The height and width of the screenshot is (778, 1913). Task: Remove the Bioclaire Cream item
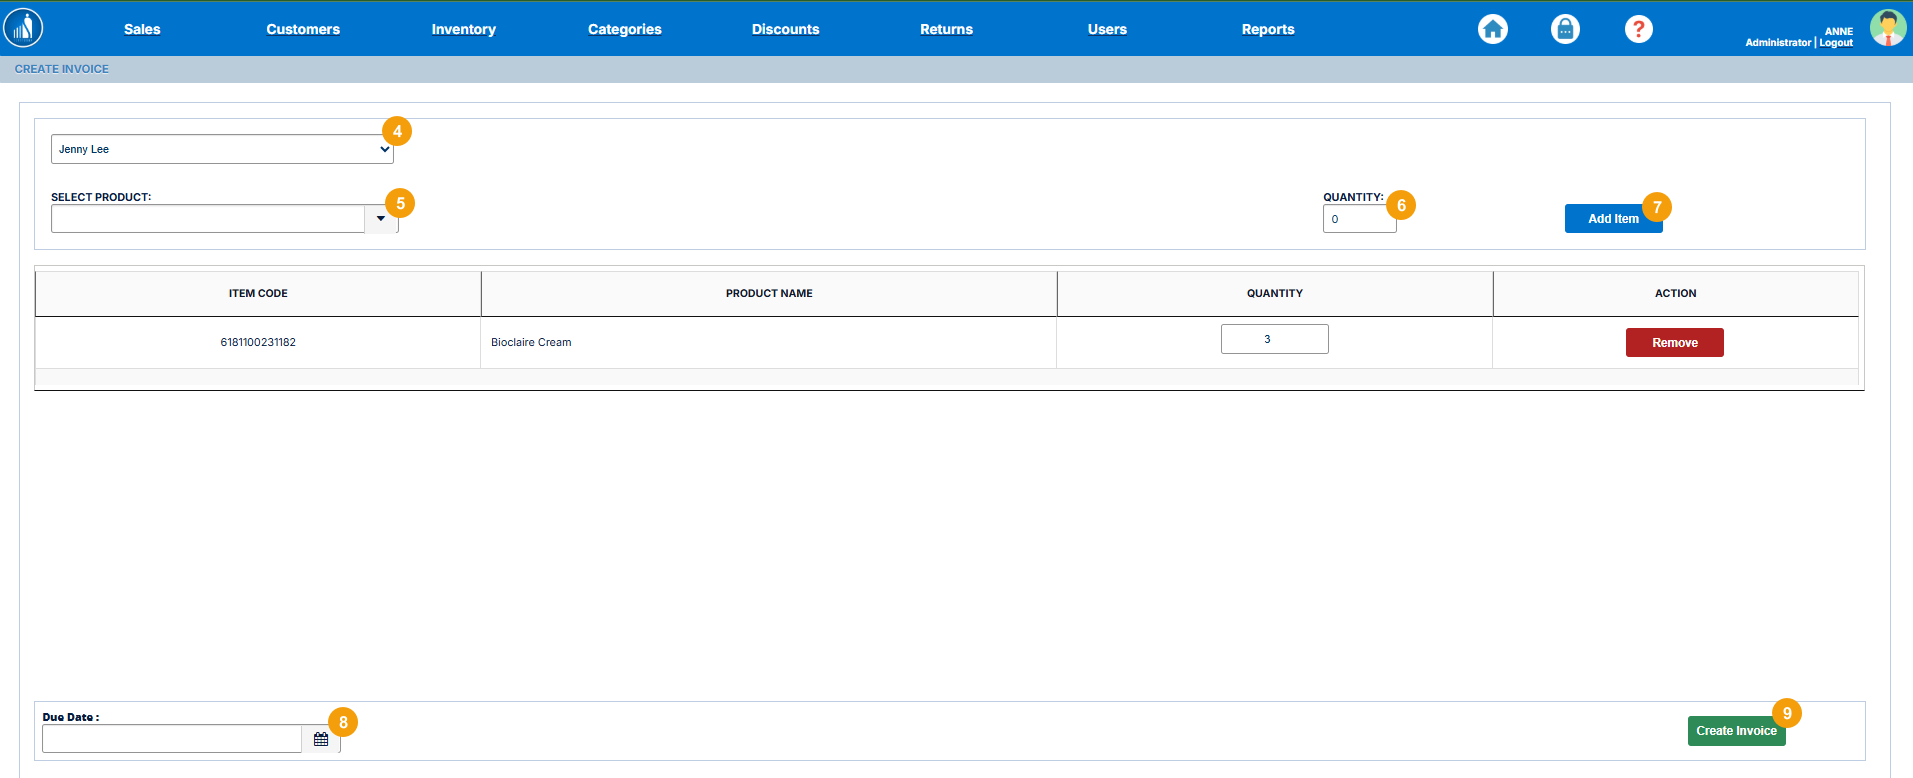coord(1674,343)
